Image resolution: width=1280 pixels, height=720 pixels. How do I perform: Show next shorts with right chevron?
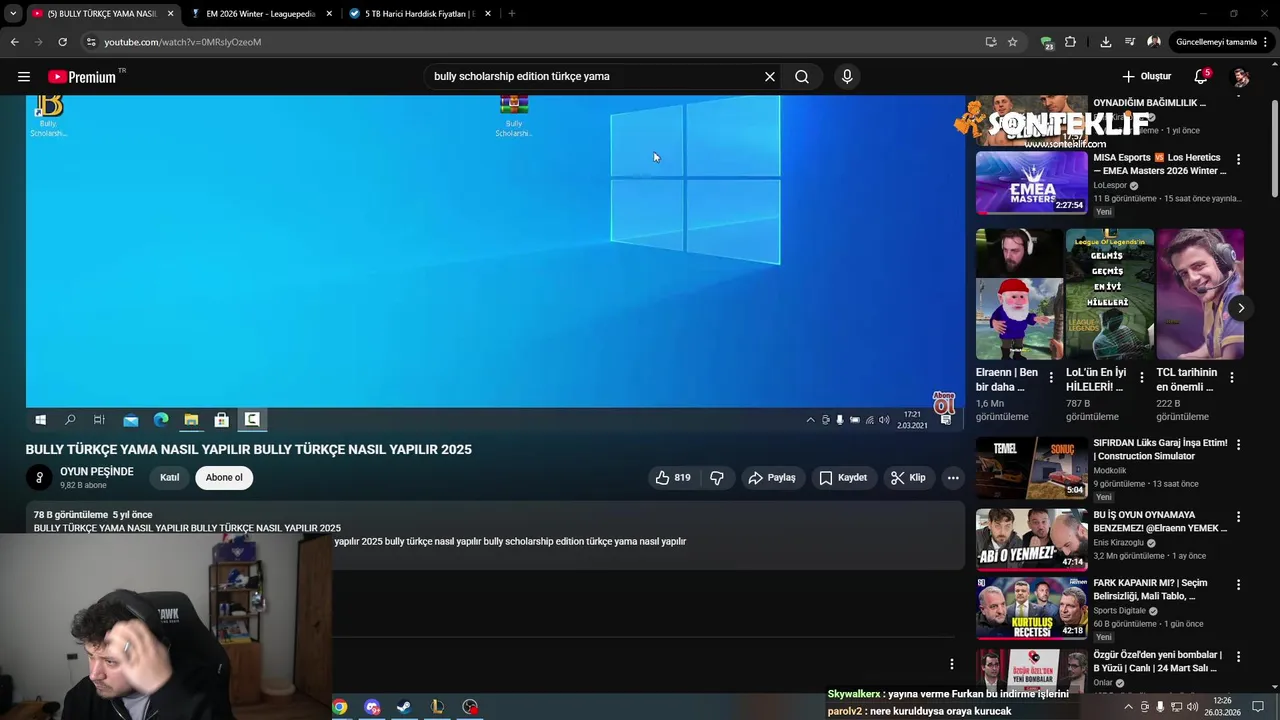(x=1240, y=308)
